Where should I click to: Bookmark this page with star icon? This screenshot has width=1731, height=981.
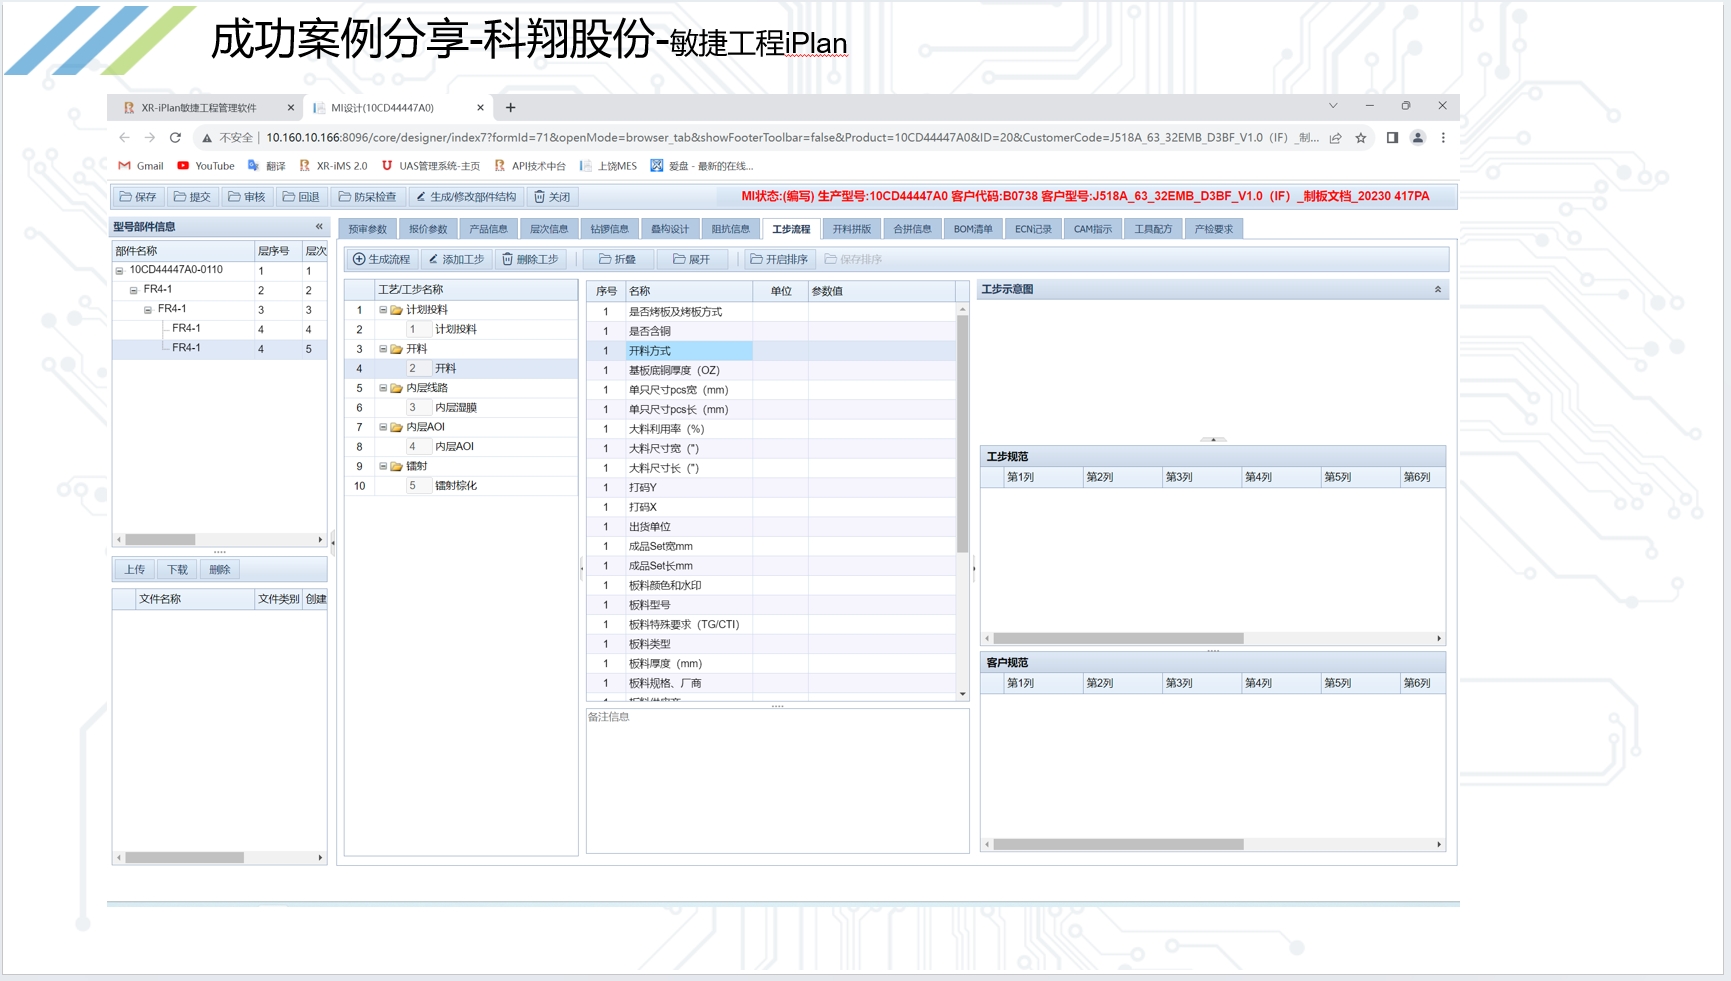pyautogui.click(x=1361, y=138)
